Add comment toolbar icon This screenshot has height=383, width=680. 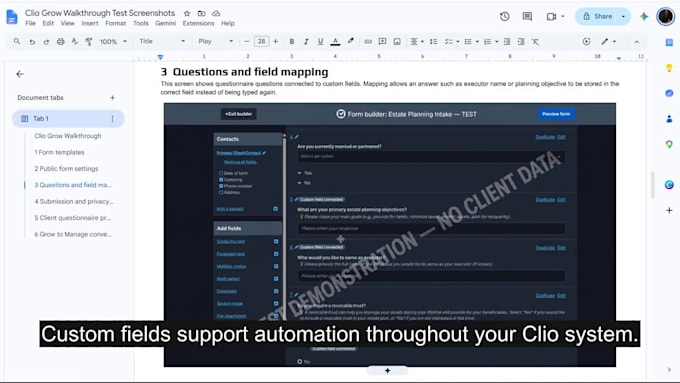382,42
